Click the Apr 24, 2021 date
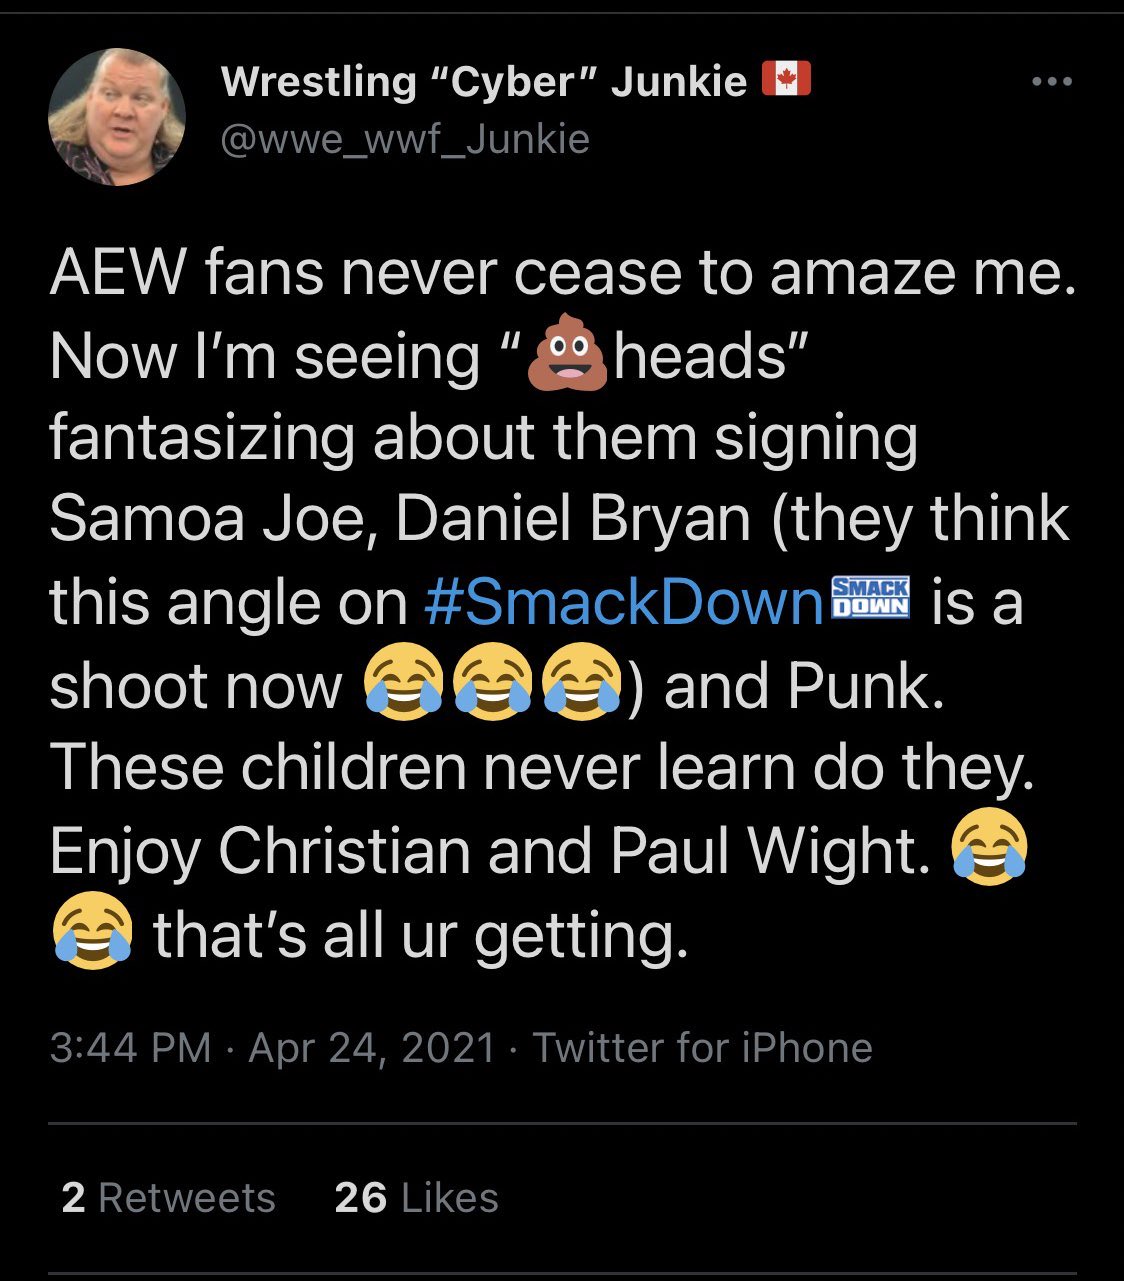 click(372, 1048)
